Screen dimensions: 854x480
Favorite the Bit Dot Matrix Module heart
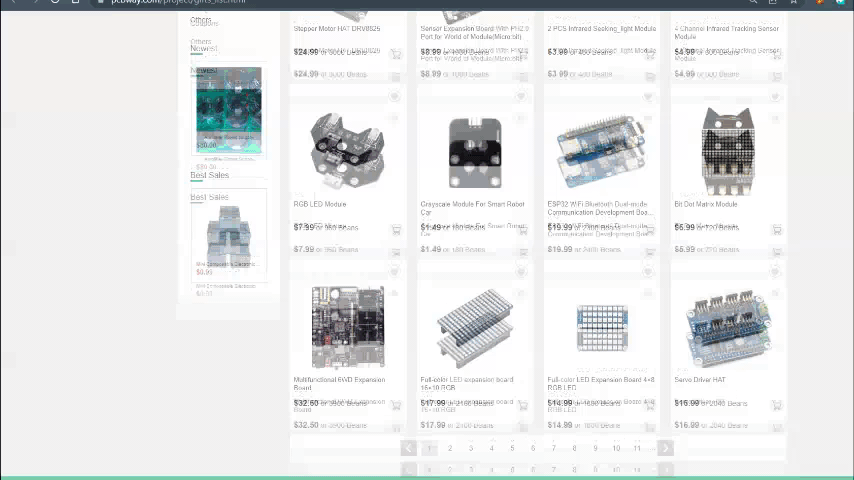click(x=775, y=96)
